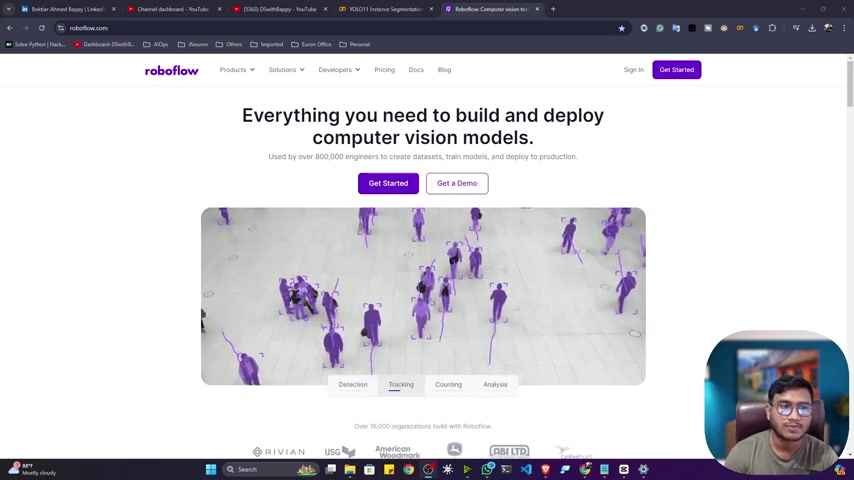Click the Roboflow logo in the header
Viewport: 854px width, 480px height.
172,70
